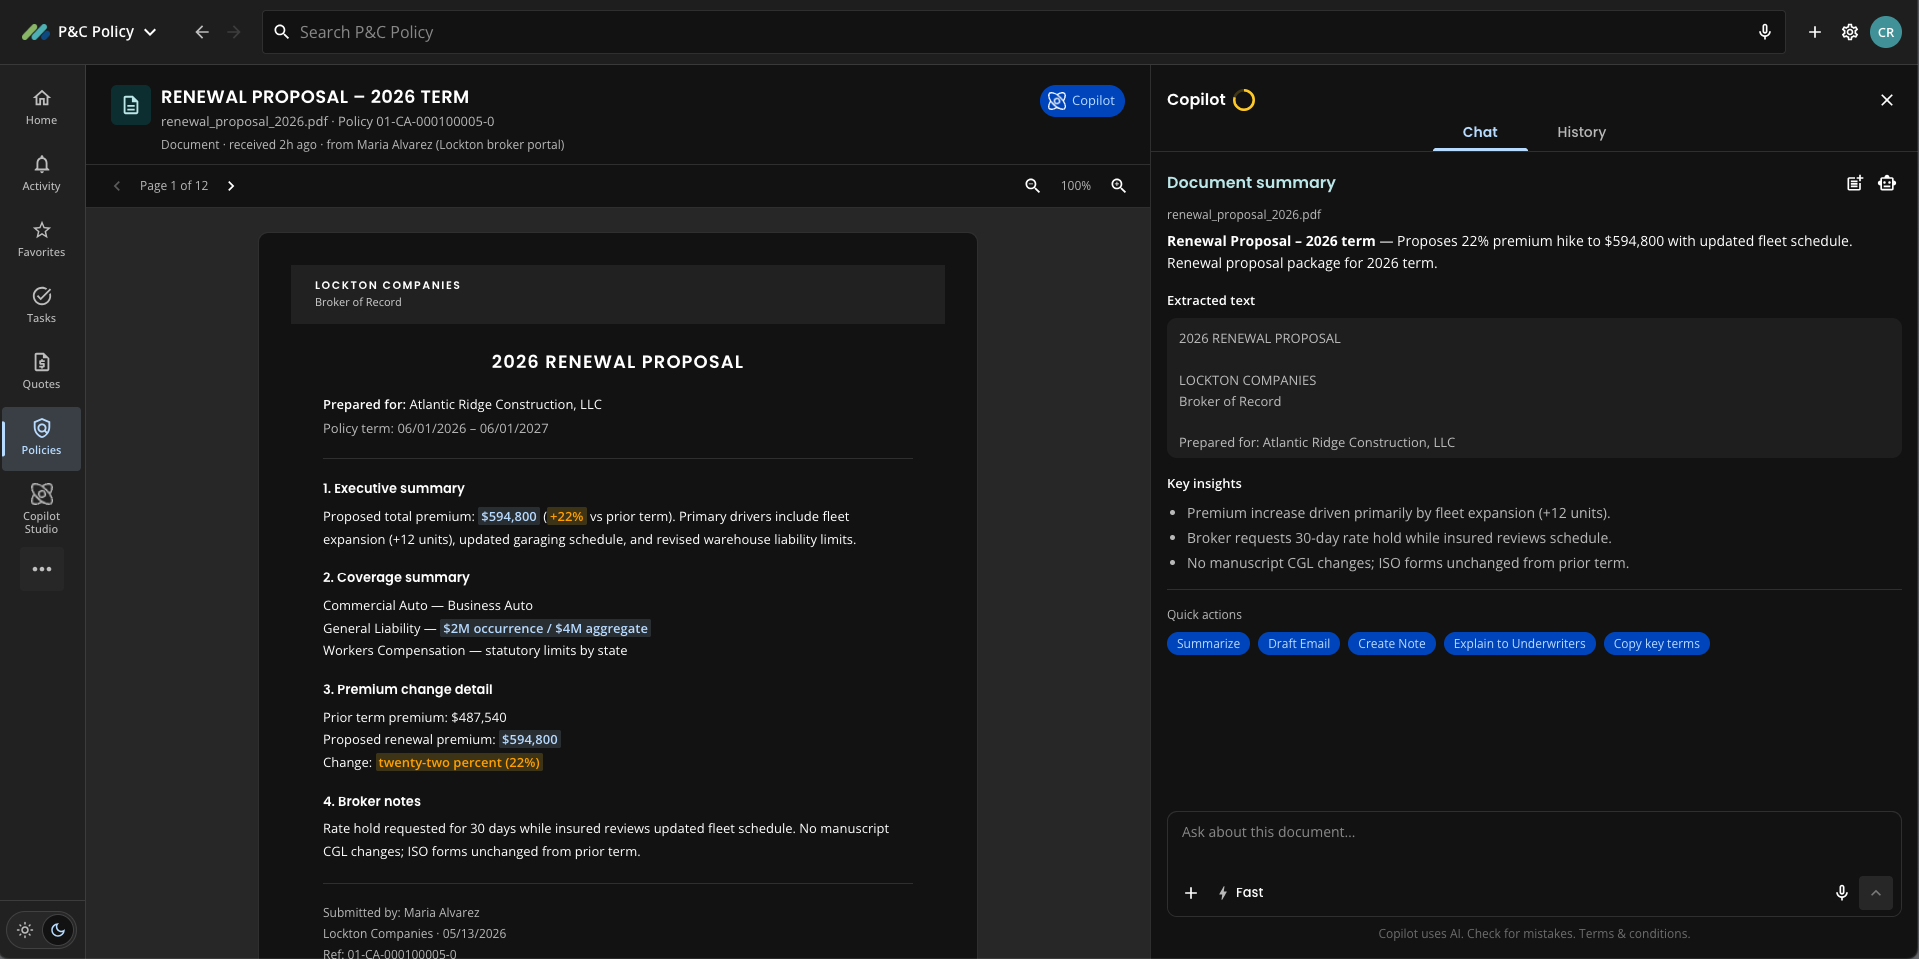
Task: Click the 100% zoom level
Action: pyautogui.click(x=1076, y=186)
